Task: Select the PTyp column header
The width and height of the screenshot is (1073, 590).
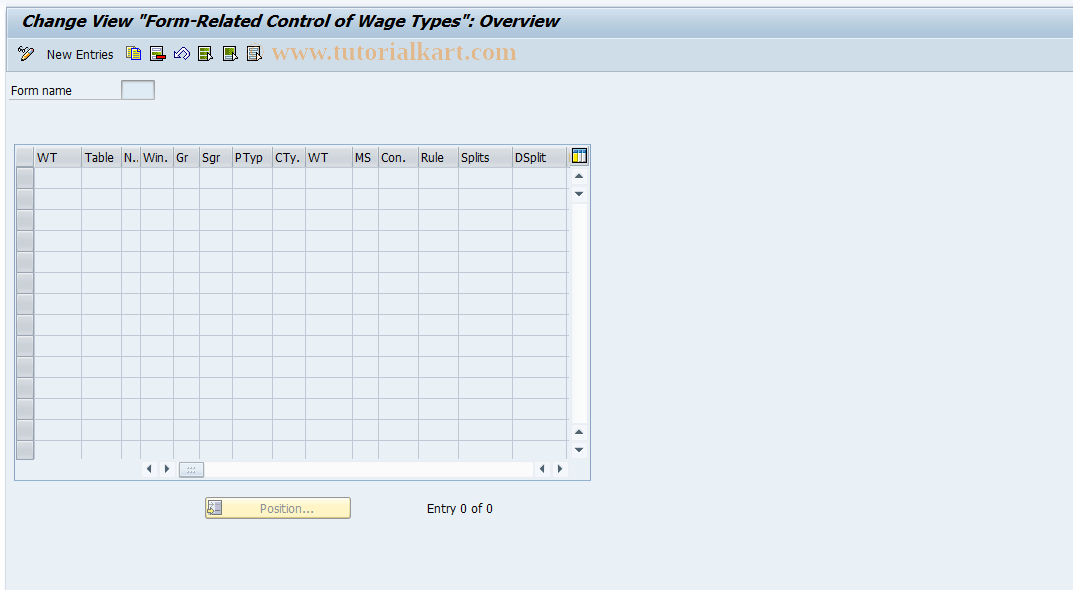Action: pos(253,157)
